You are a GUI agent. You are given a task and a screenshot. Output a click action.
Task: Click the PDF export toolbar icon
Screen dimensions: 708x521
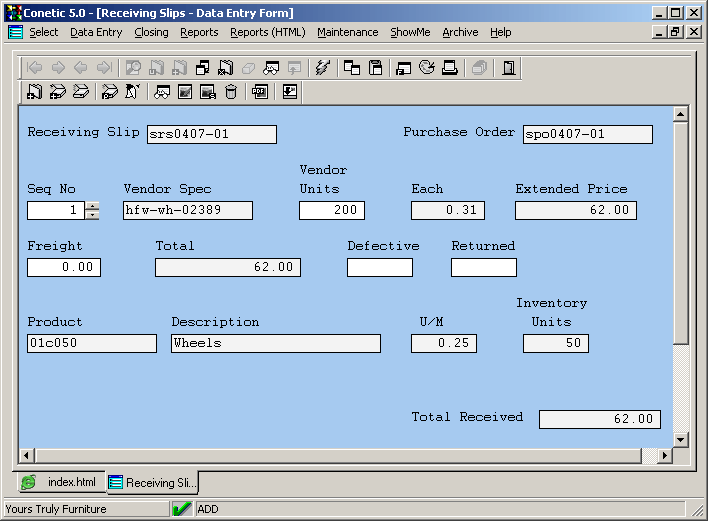pos(259,92)
